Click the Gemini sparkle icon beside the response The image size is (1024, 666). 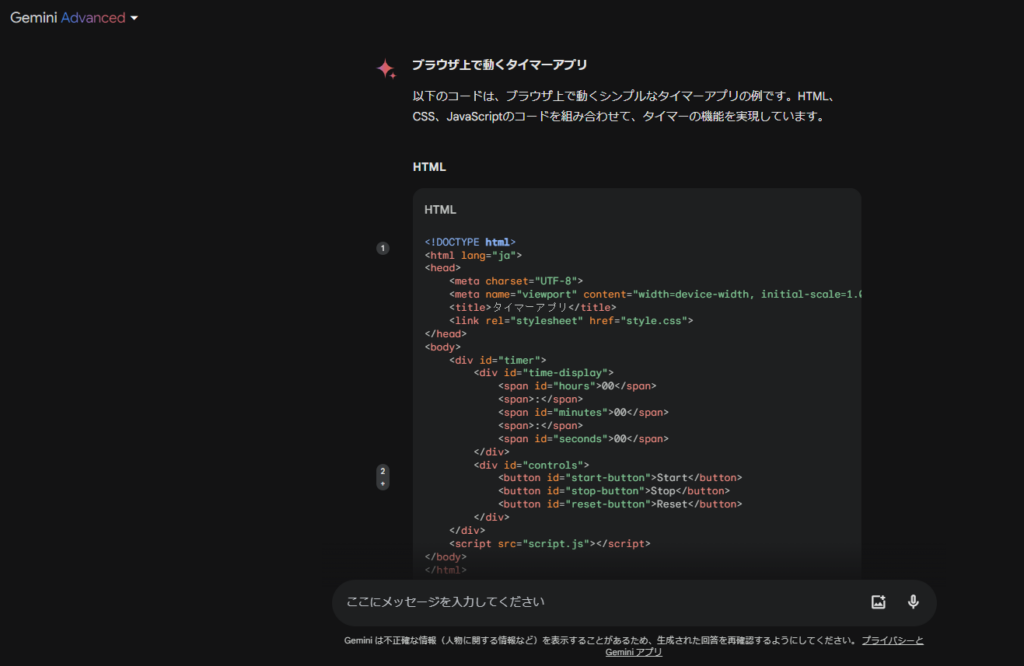pyautogui.click(x=386, y=69)
